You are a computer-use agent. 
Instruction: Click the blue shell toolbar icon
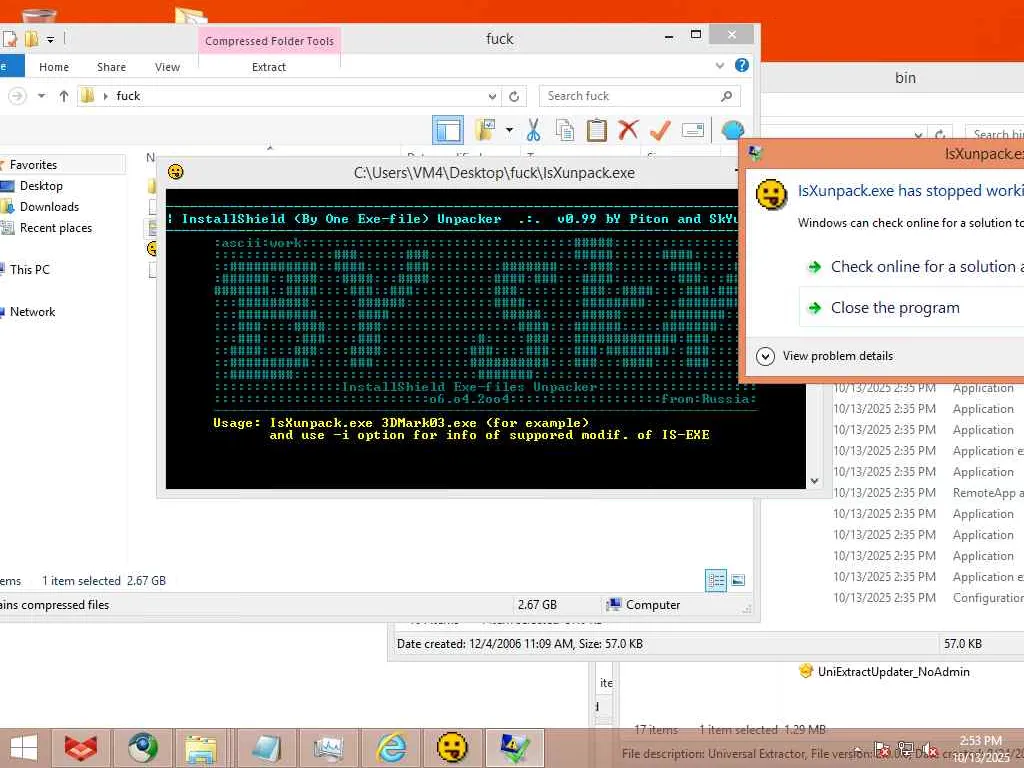pyautogui.click(x=732, y=130)
